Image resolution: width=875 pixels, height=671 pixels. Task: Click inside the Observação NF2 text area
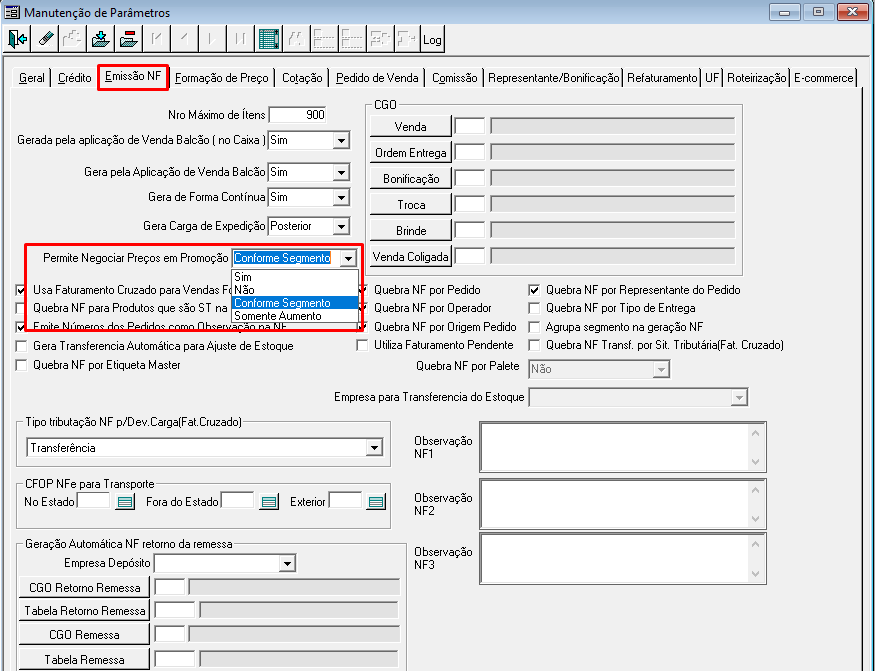614,504
